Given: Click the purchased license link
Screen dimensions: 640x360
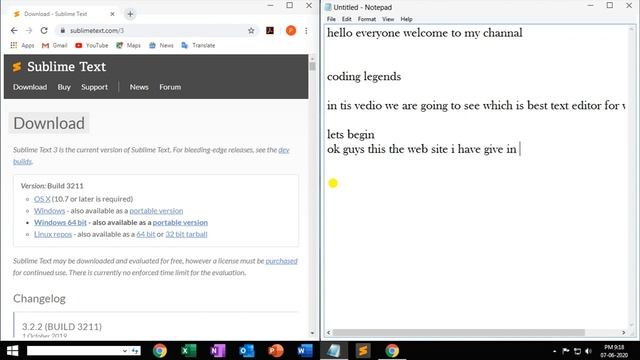Looking at the screenshot, I should (x=281, y=261).
